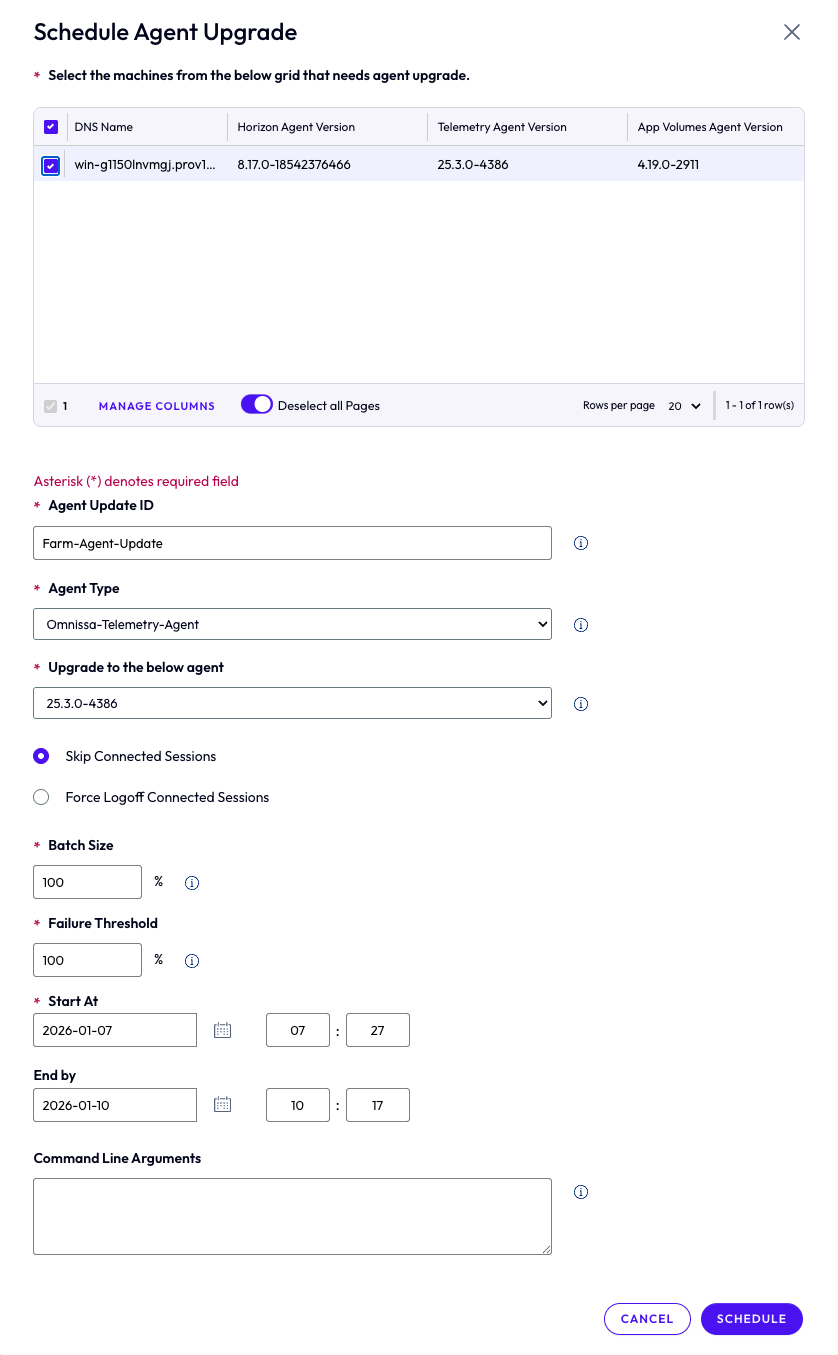Show info for Agent Update ID
Viewport: 838px width, 1355px height.
581,543
